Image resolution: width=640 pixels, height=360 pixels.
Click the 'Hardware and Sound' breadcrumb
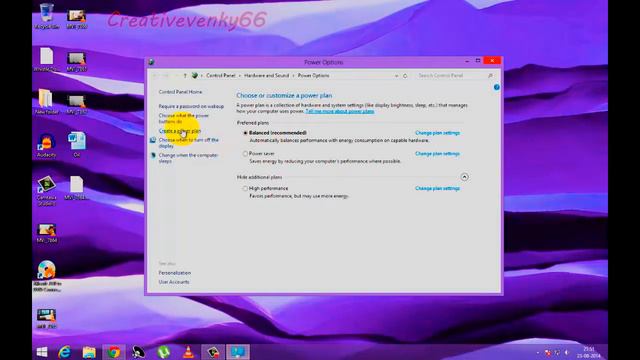(x=267, y=76)
